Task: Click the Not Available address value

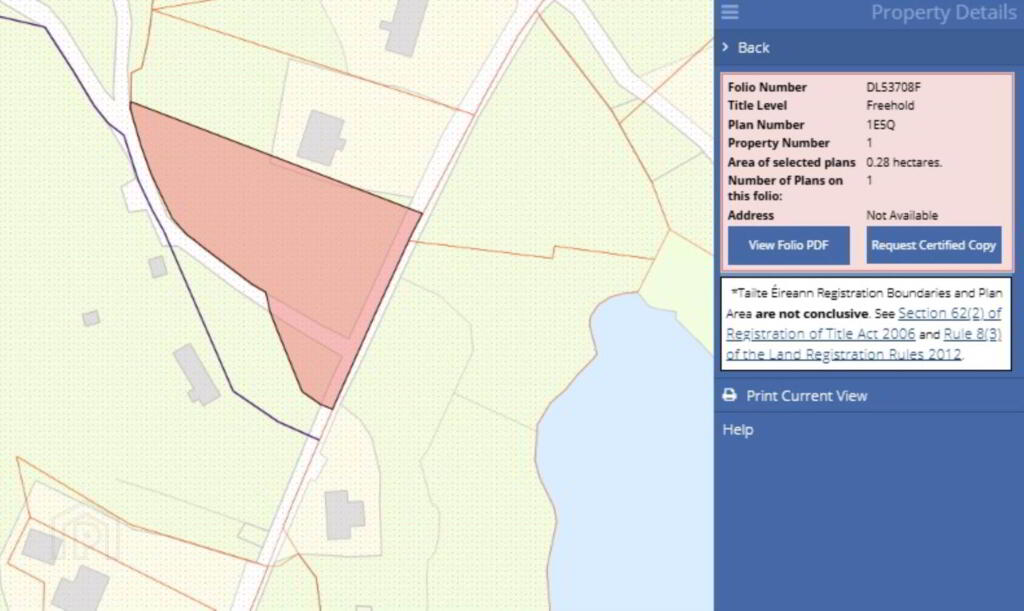Action: (901, 215)
